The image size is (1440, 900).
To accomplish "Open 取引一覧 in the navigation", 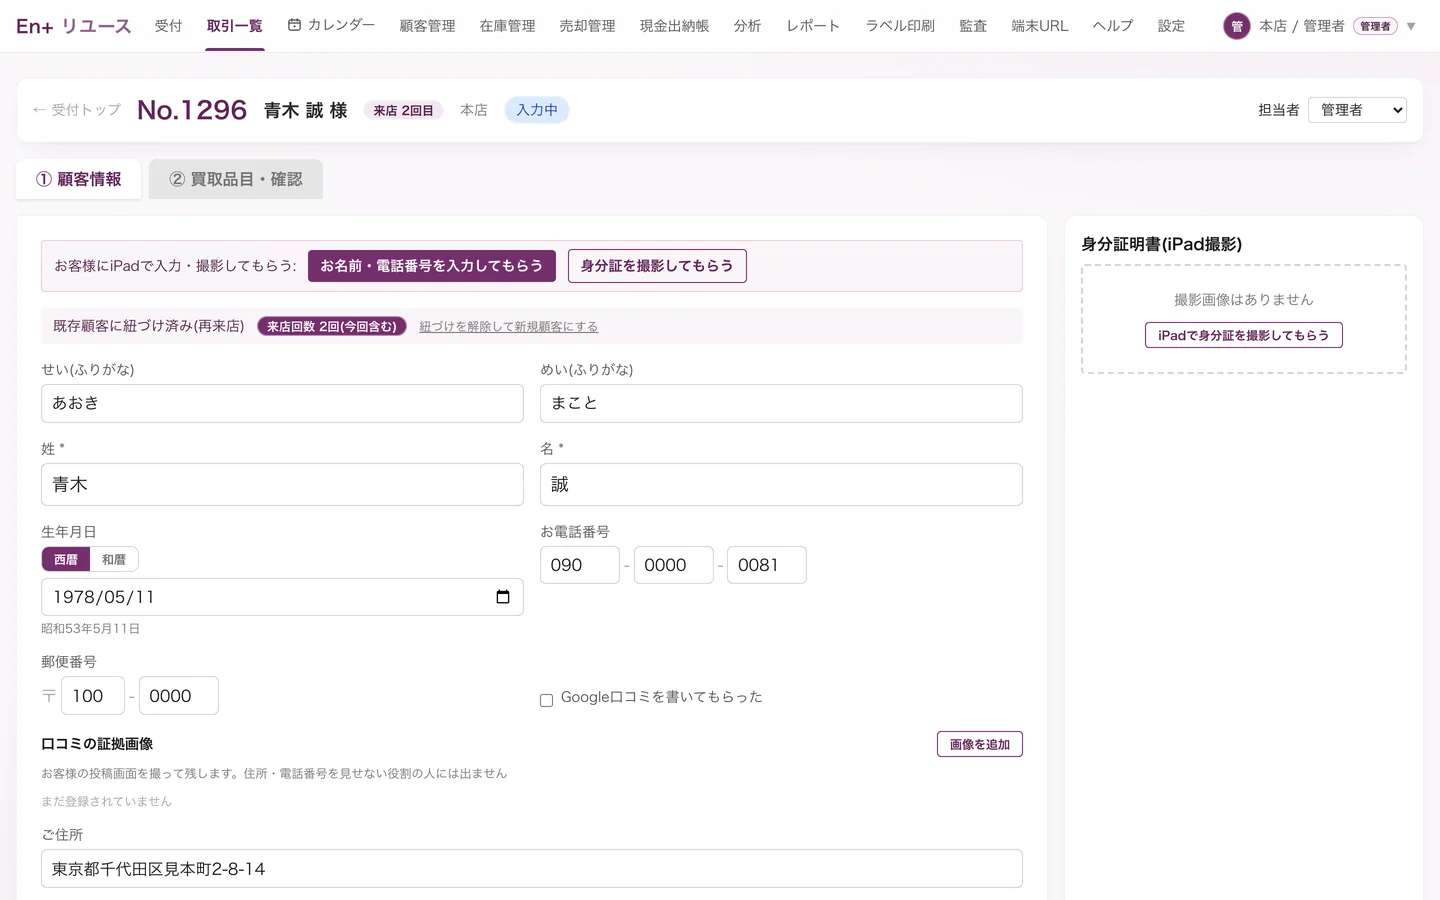I will click(235, 26).
